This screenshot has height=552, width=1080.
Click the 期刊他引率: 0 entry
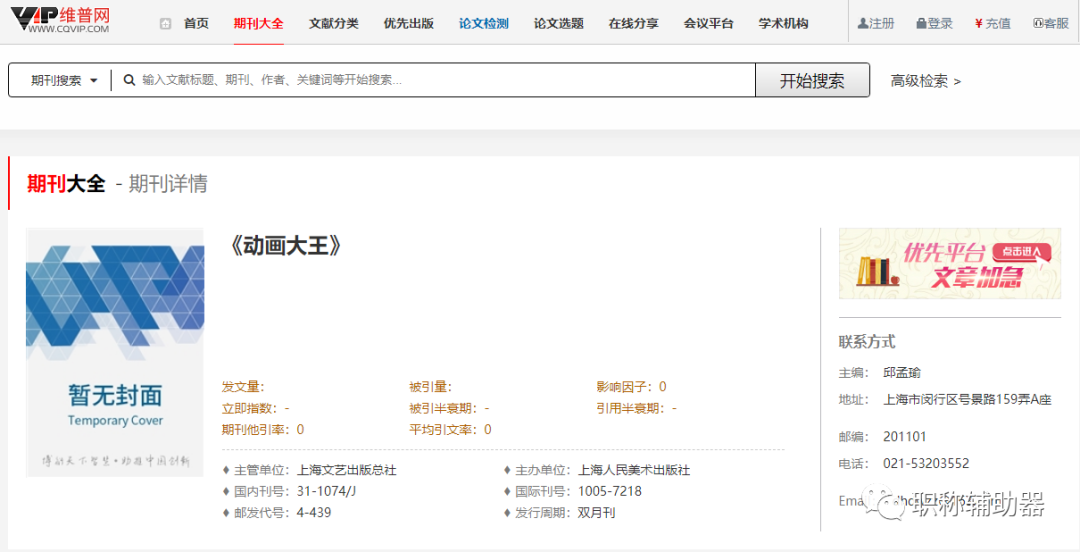(x=262, y=429)
